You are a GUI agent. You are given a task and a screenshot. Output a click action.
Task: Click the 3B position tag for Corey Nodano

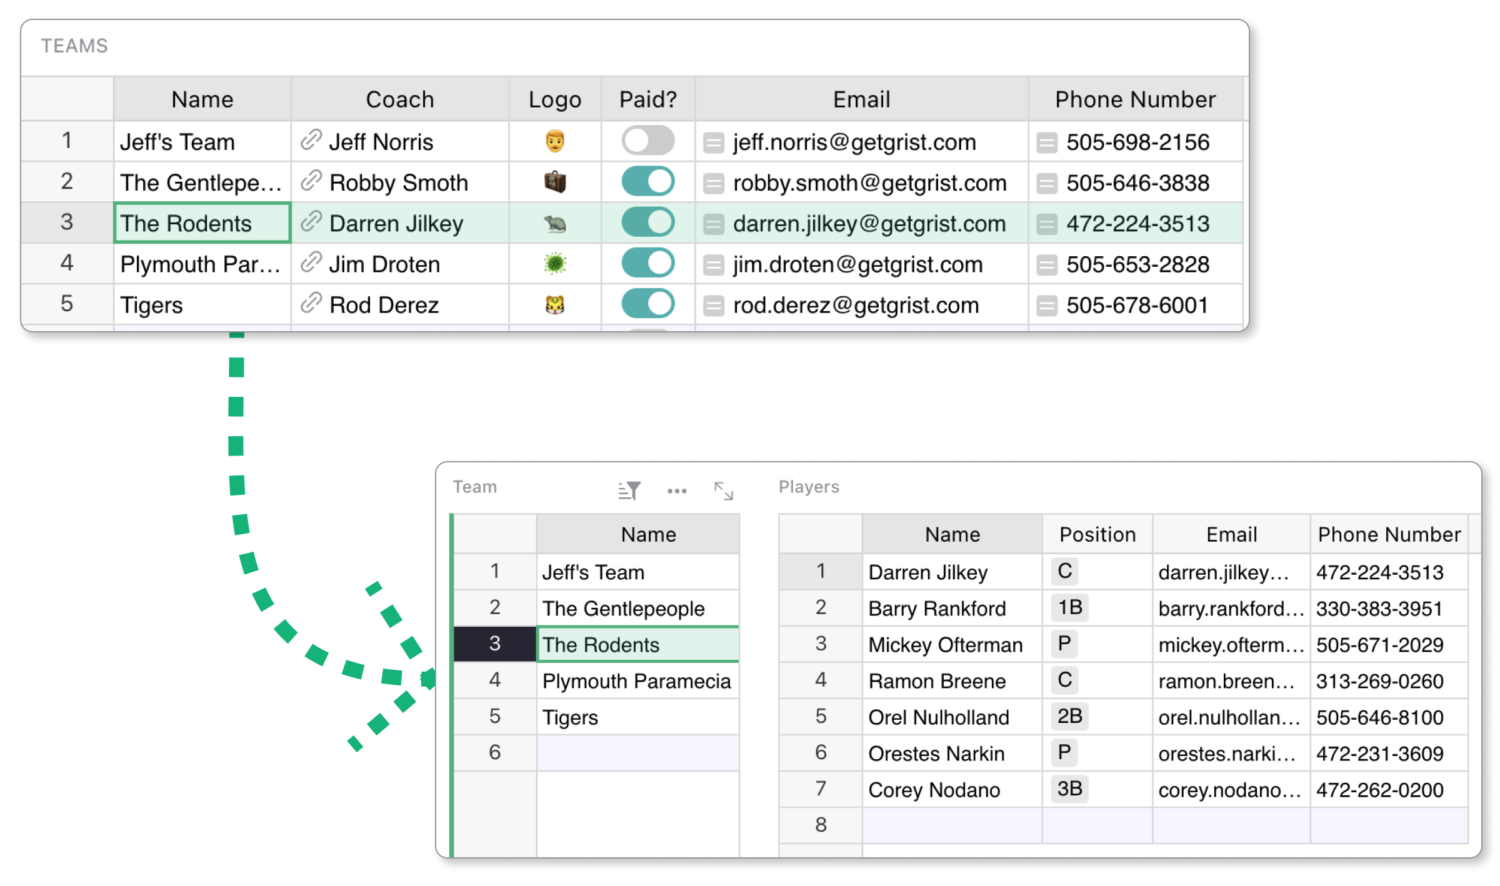point(1070,788)
